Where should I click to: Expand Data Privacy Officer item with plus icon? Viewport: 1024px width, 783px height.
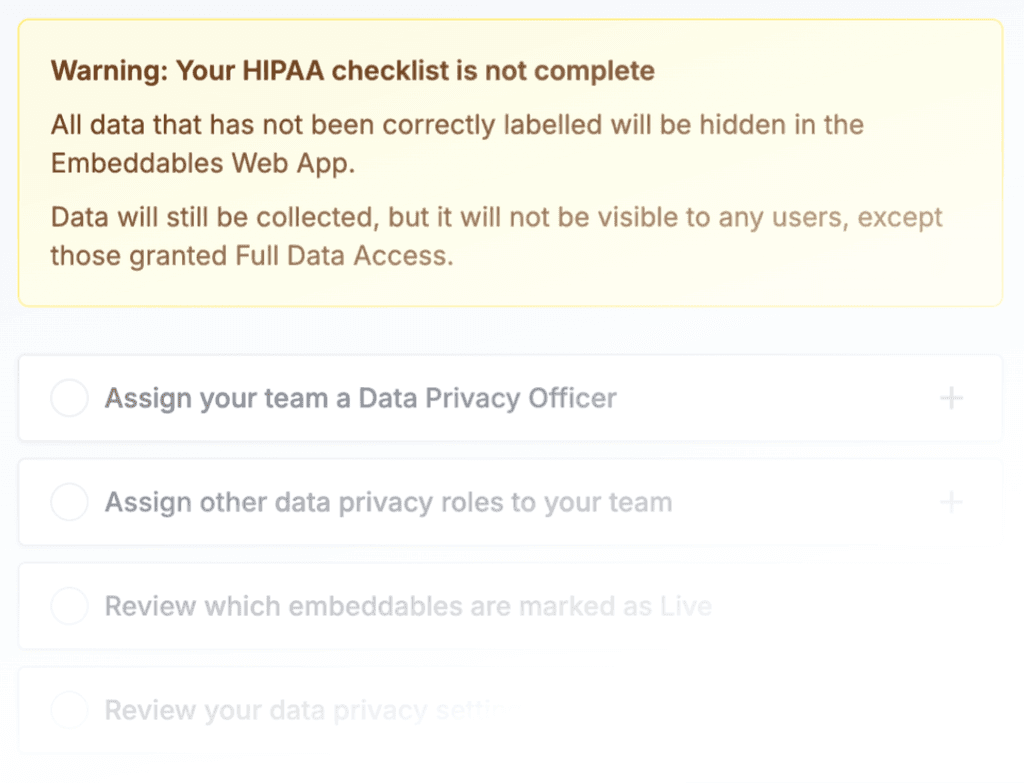(x=951, y=398)
